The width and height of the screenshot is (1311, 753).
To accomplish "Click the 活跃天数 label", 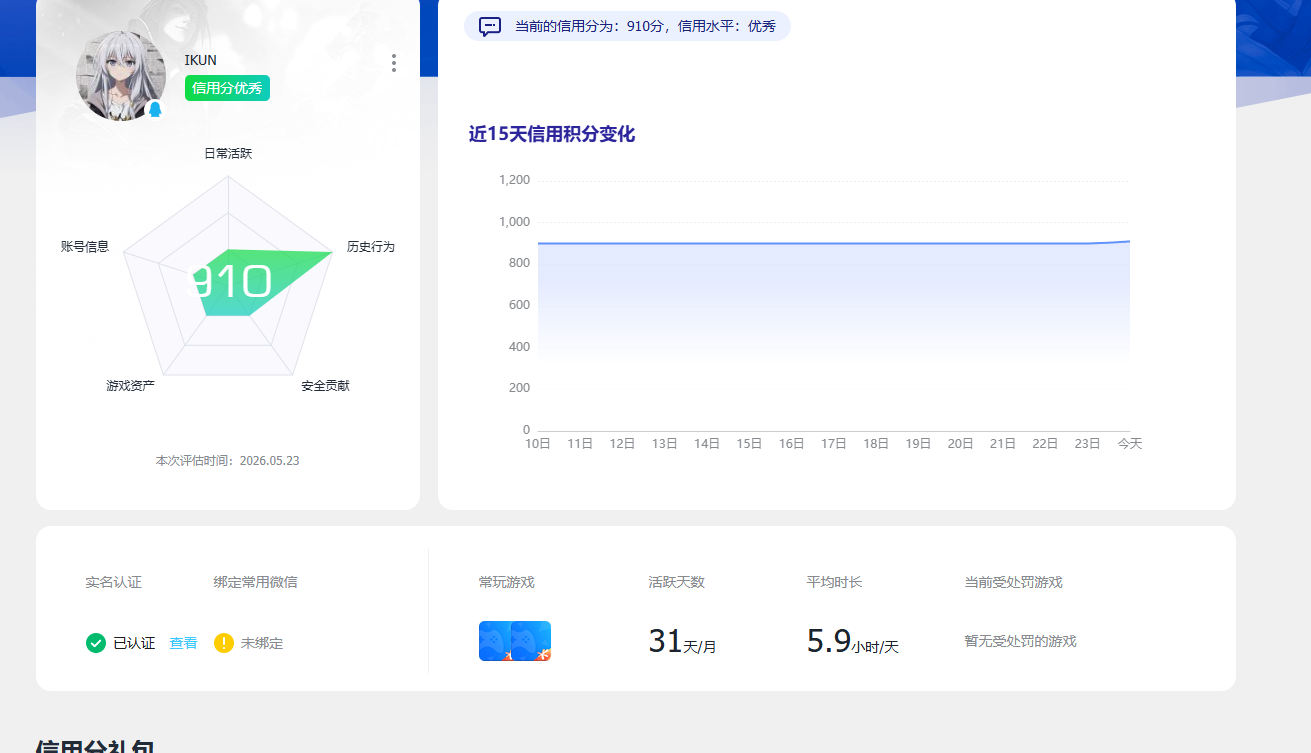I will [676, 582].
